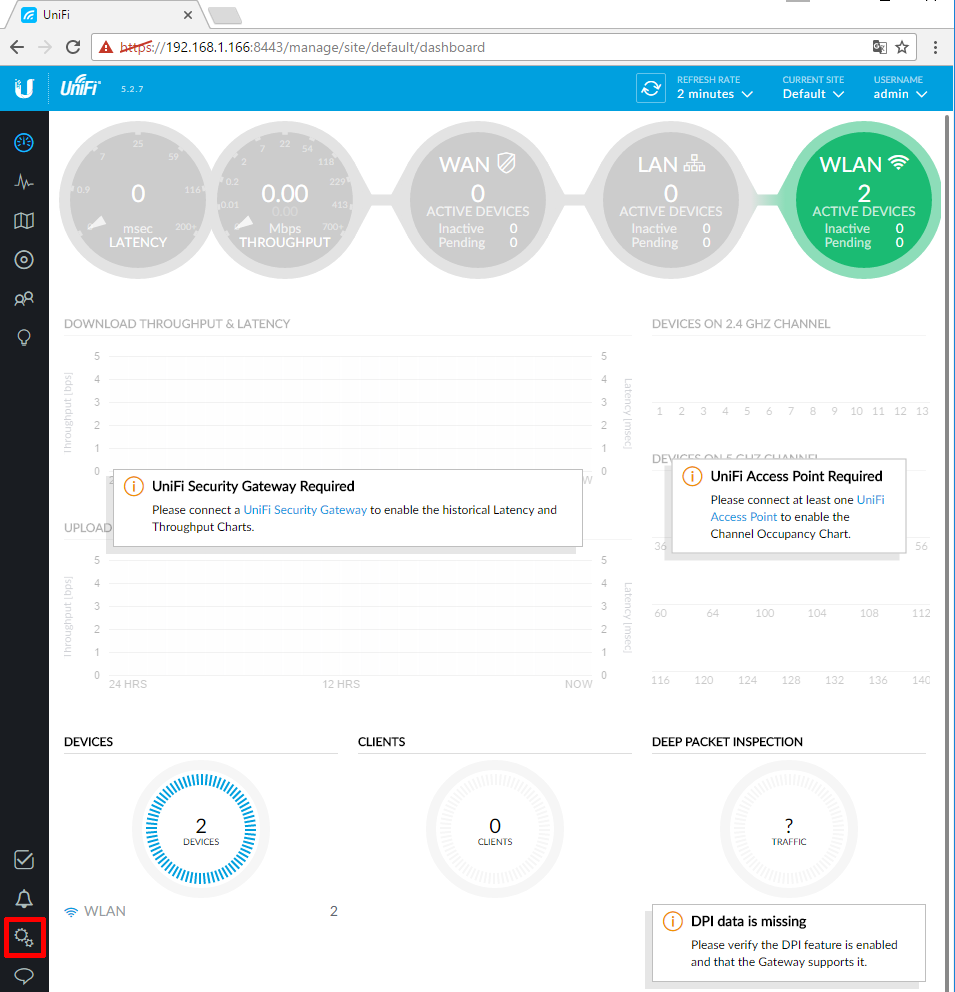Click the Ubiquiti U logo
Screen dimensions: 955x992
(x=24, y=88)
